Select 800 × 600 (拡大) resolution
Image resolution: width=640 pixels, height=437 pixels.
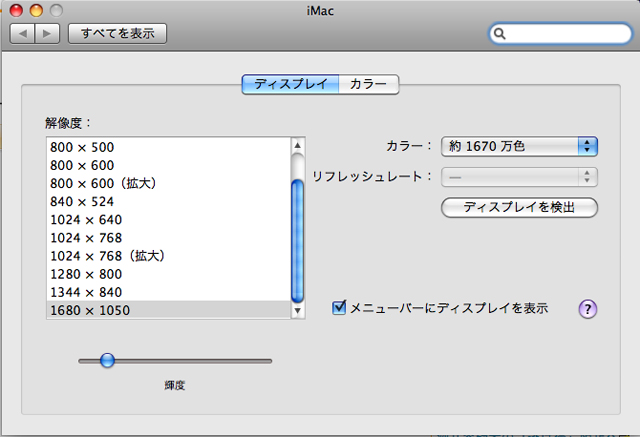point(169,184)
